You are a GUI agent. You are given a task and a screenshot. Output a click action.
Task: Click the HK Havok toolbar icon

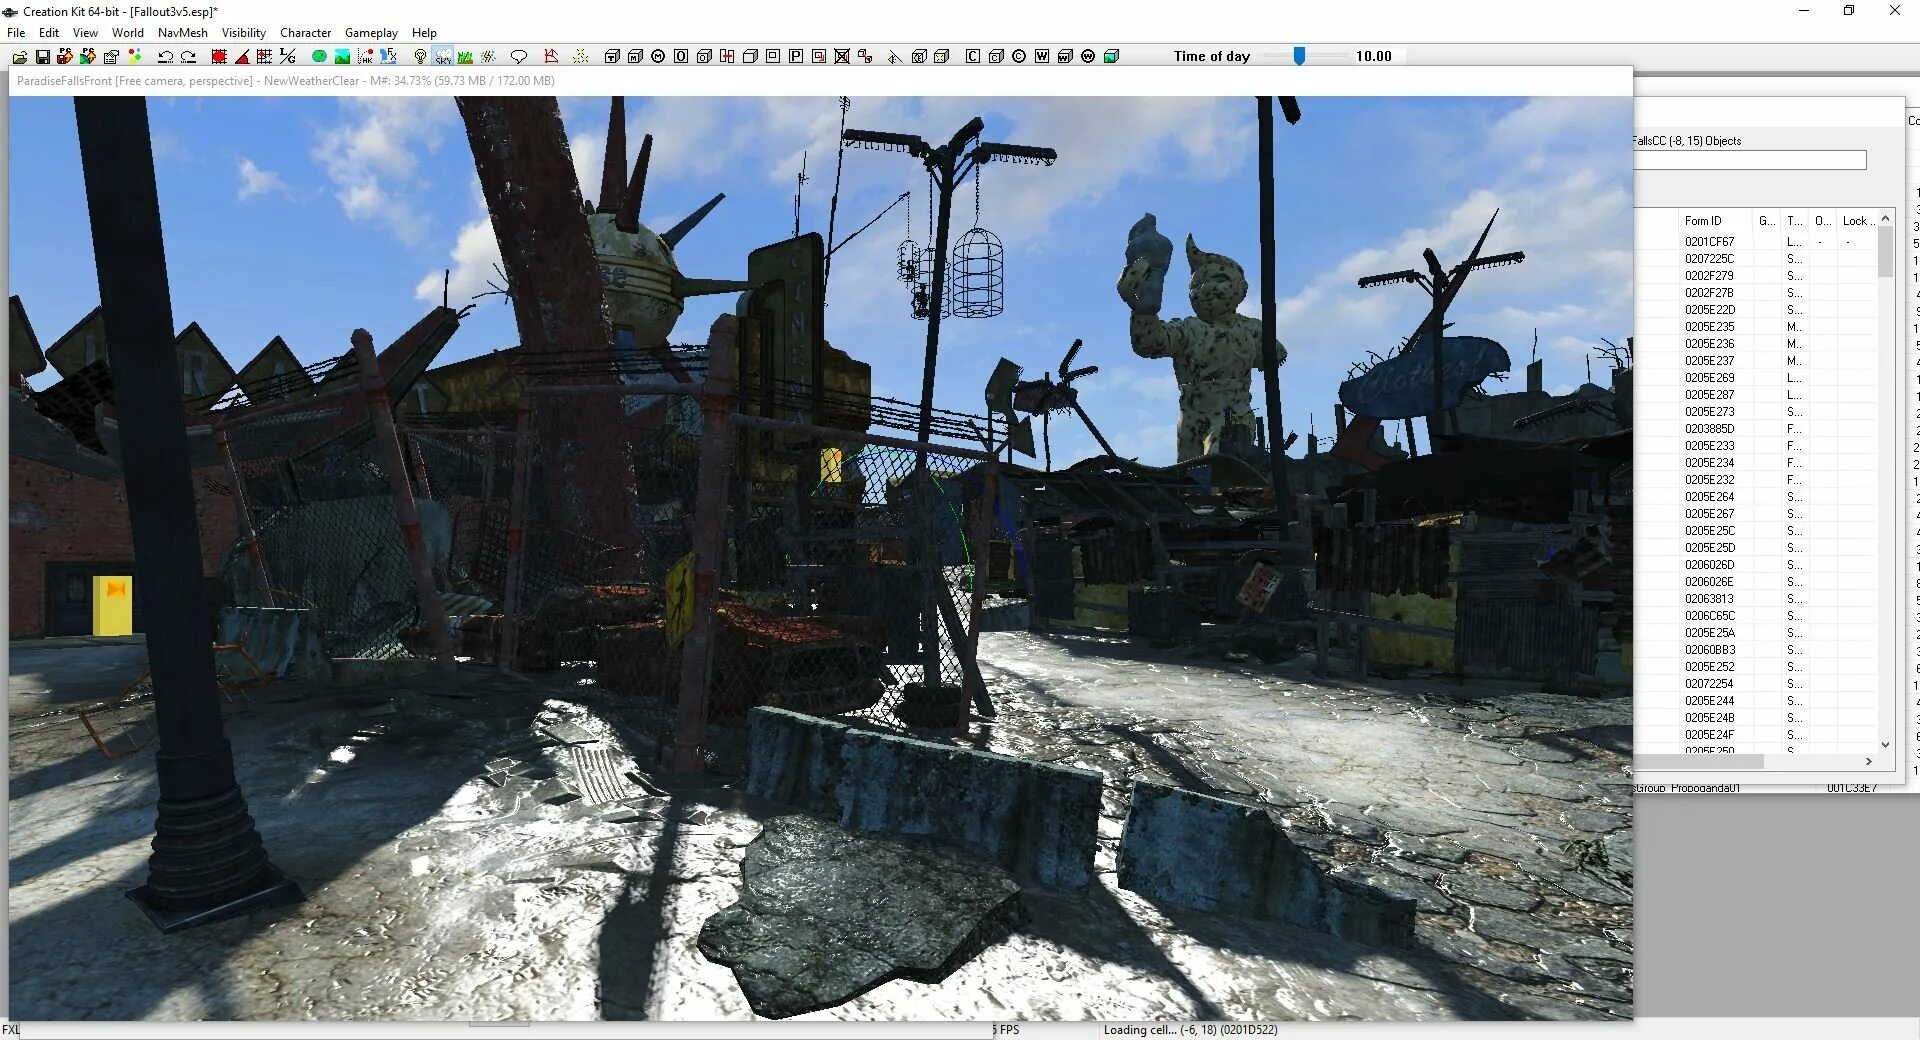point(365,57)
